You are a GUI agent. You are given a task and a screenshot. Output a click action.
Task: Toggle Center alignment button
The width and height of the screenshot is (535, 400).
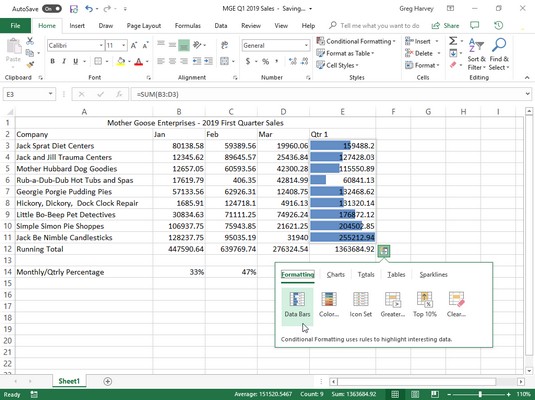[x=172, y=61]
